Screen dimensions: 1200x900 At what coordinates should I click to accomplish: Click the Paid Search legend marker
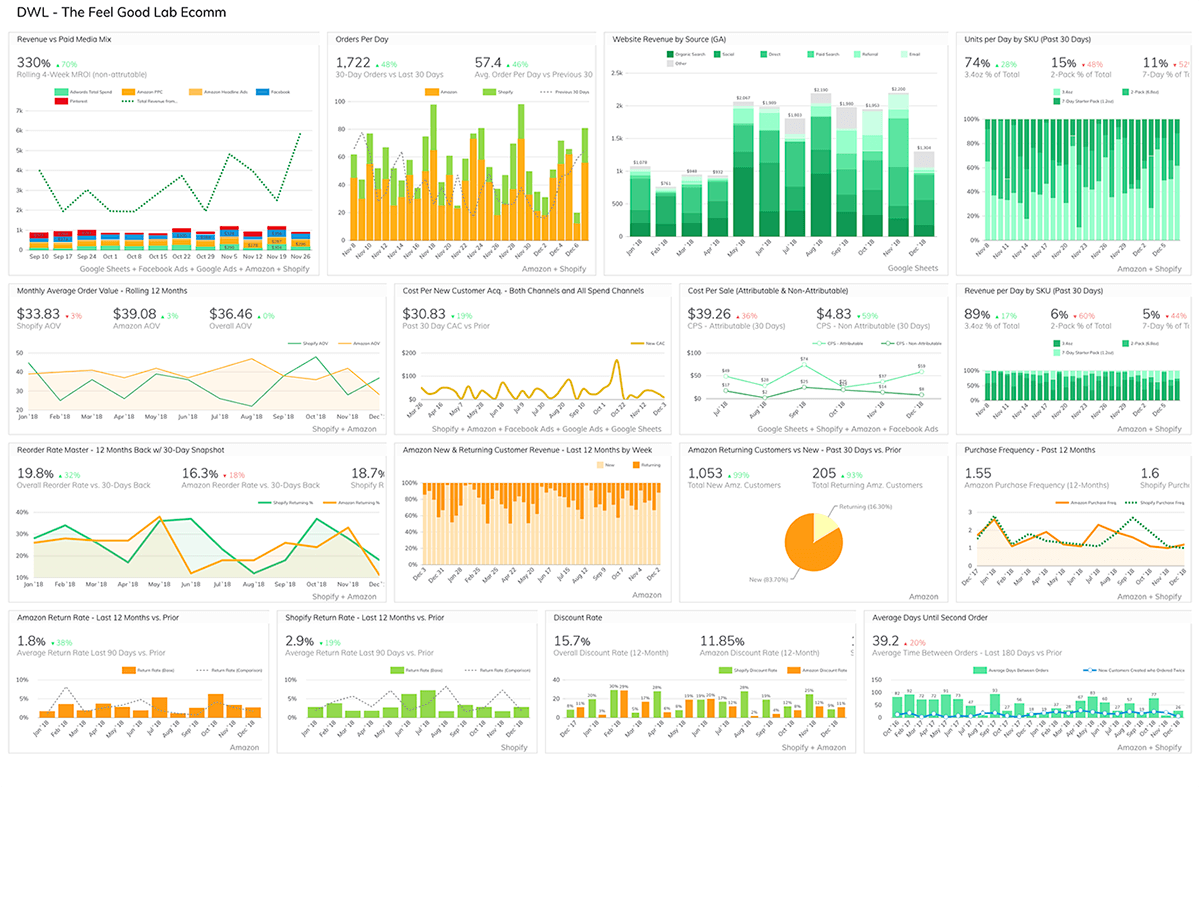[812, 53]
